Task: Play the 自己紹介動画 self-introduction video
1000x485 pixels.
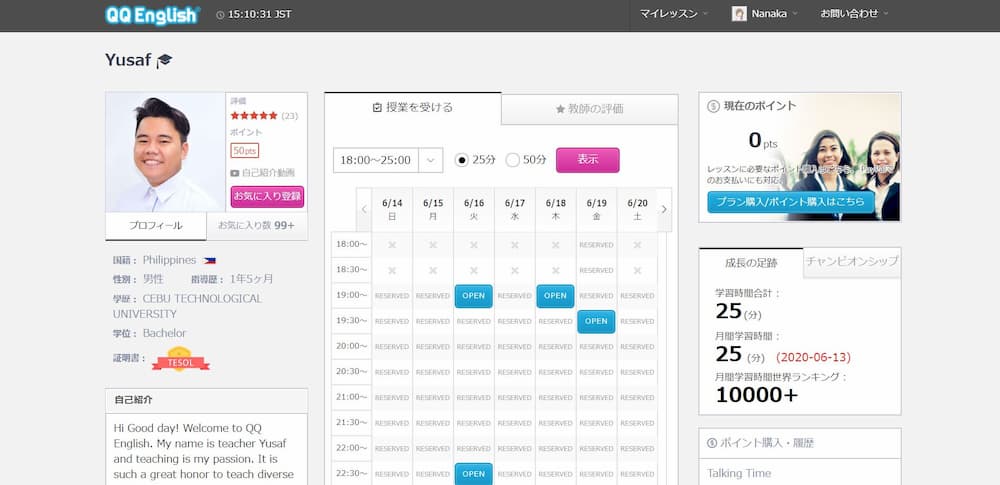Action: point(262,173)
